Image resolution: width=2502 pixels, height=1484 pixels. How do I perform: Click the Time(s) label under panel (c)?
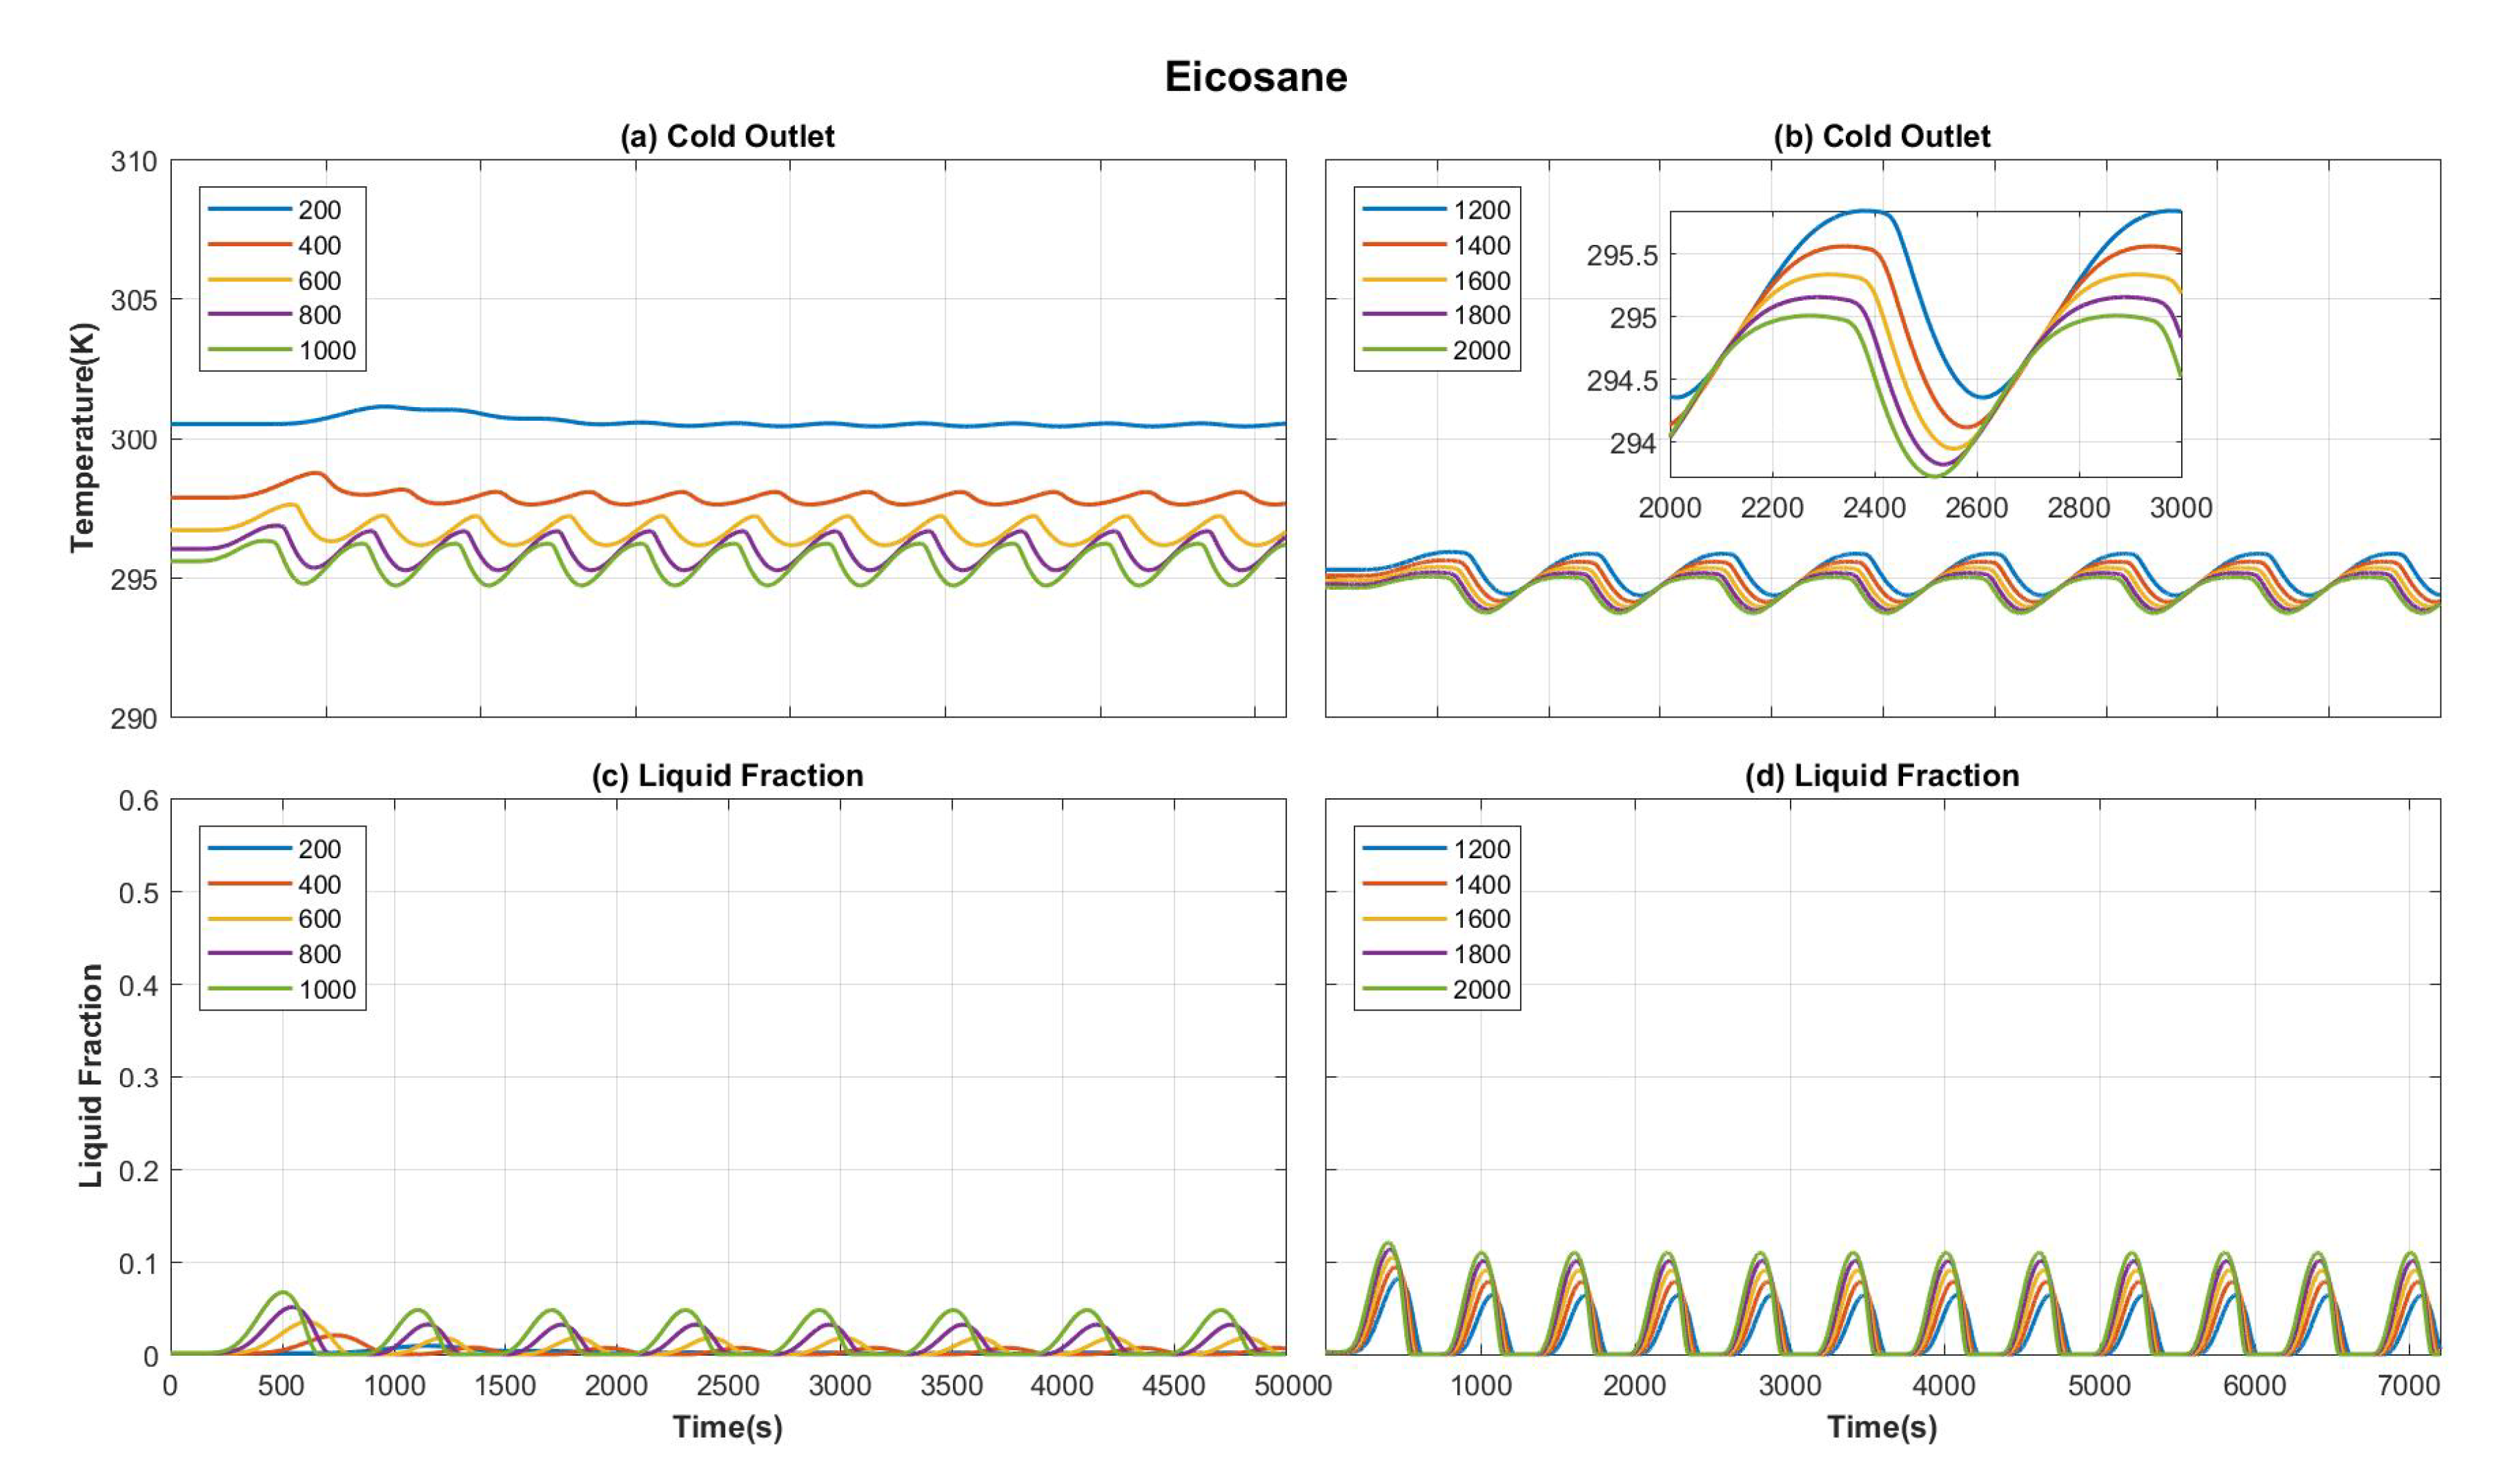pos(727,1427)
